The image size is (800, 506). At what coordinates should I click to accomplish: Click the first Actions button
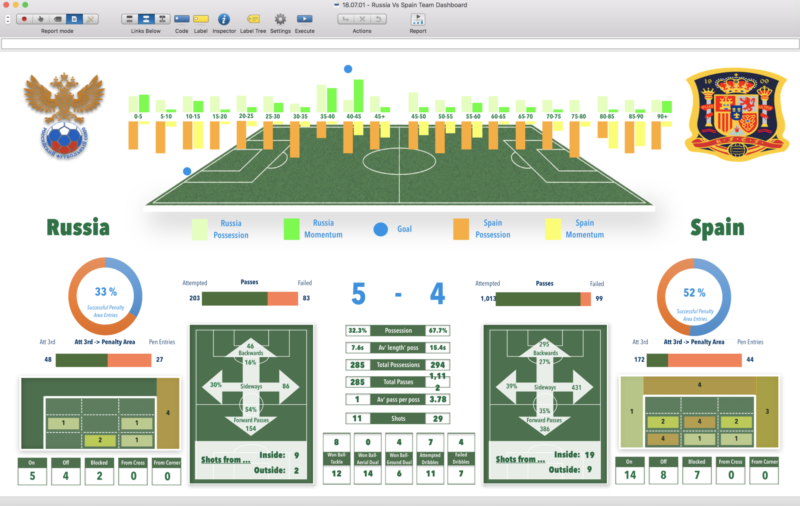tap(345, 19)
